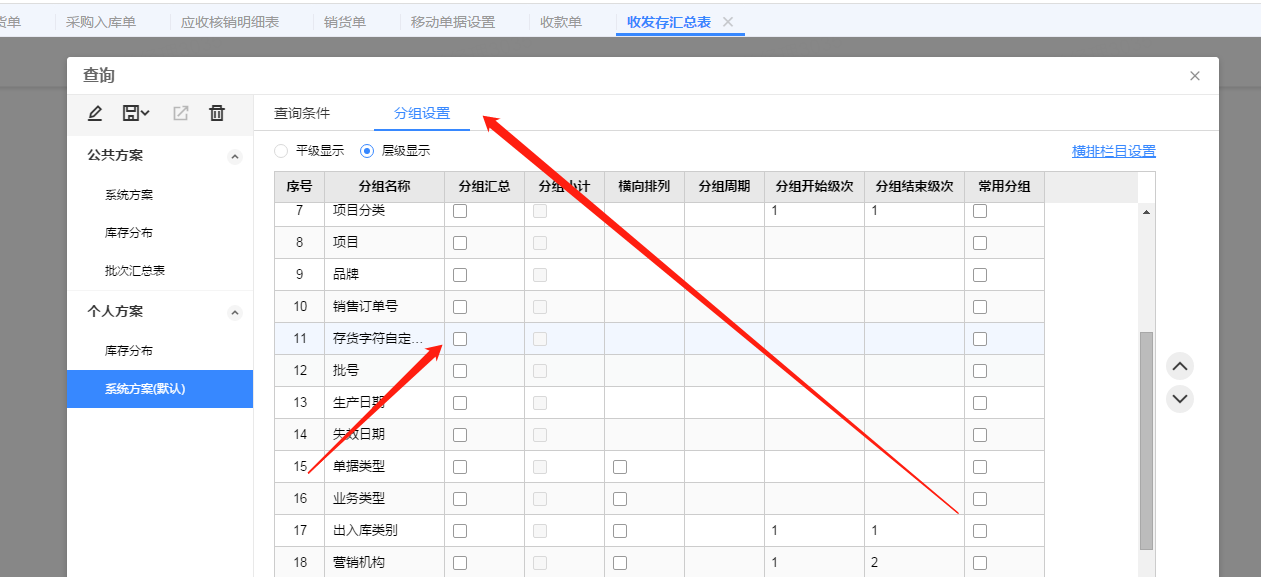Click the 分组开始级次 column header
Screen dimensions: 1261x577
tap(815, 186)
